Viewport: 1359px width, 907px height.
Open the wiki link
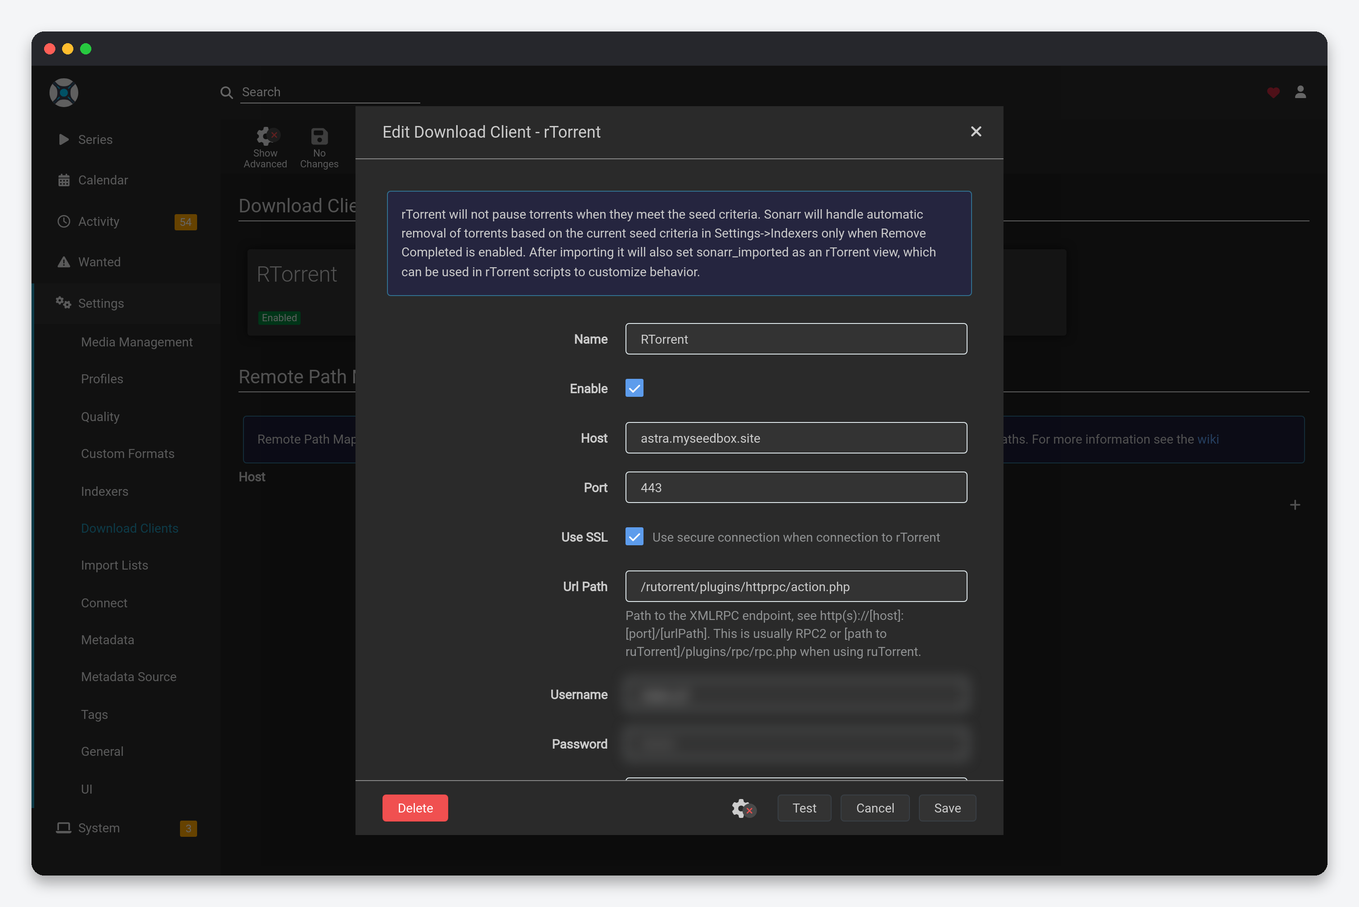coord(1208,439)
